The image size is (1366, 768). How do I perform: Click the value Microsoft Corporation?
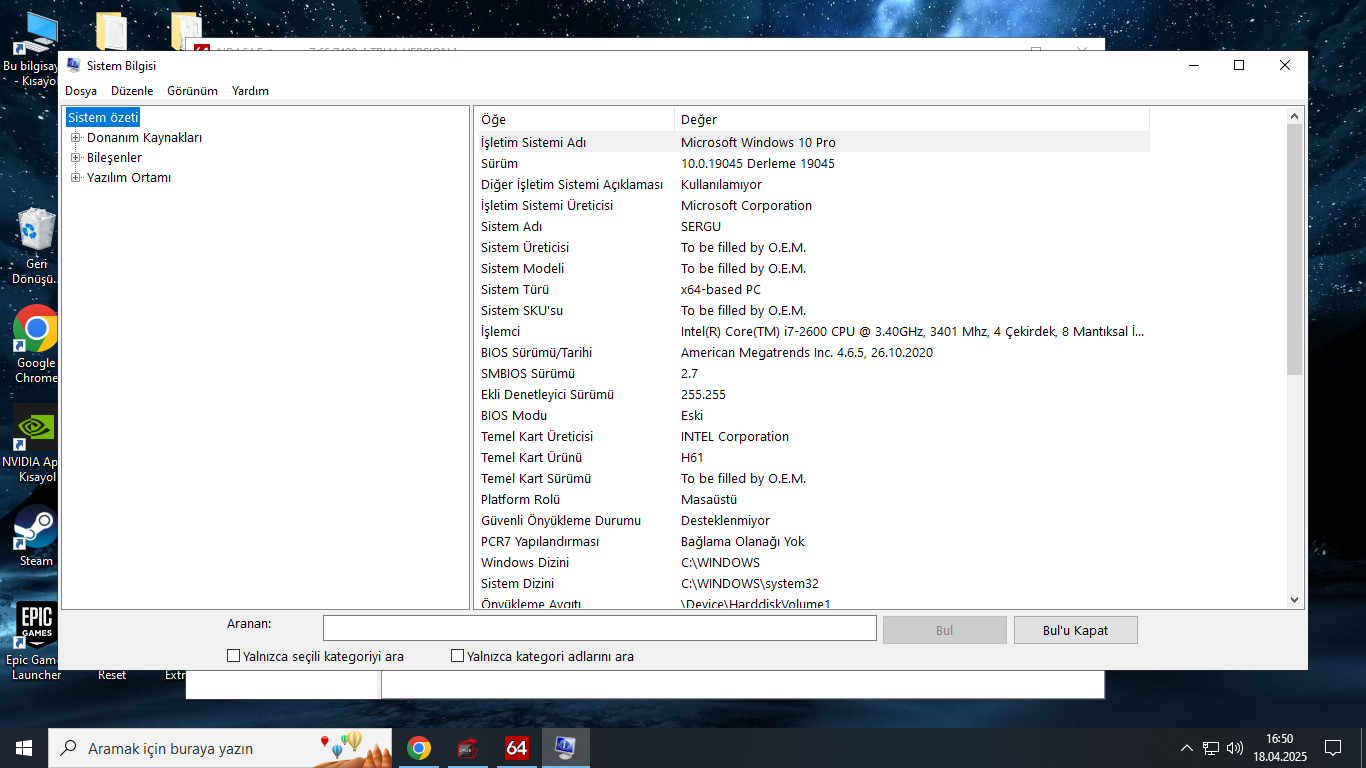click(746, 205)
